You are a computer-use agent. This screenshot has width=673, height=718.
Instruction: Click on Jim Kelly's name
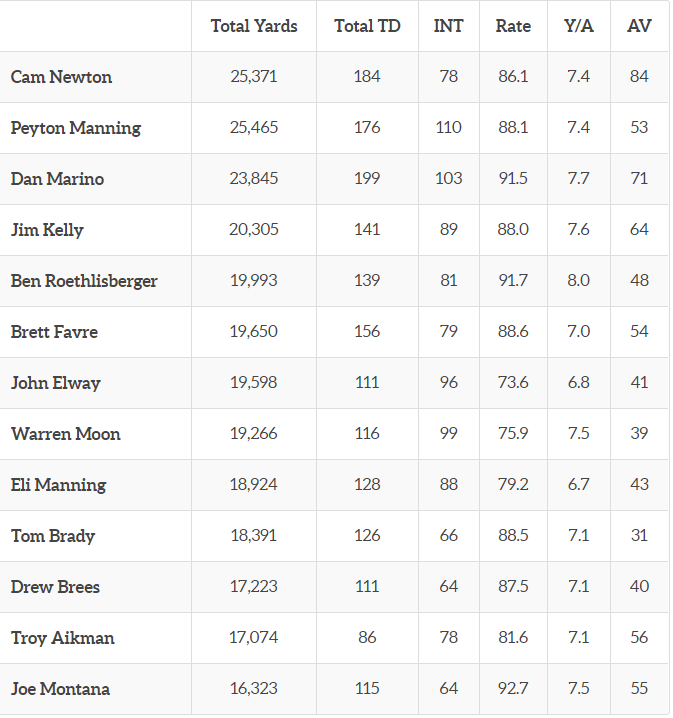[47, 230]
